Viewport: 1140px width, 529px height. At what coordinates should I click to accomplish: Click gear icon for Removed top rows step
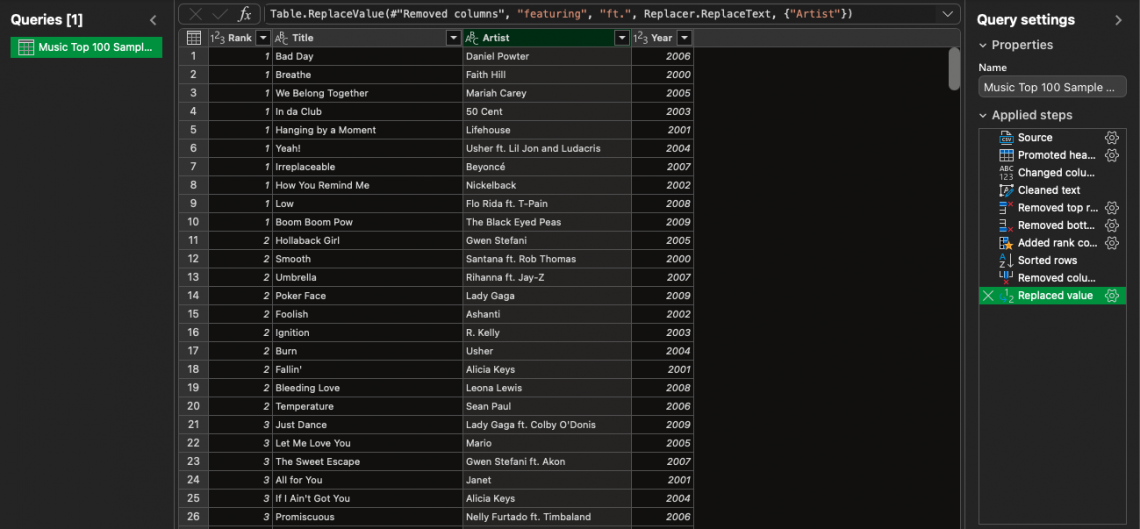coord(1111,208)
